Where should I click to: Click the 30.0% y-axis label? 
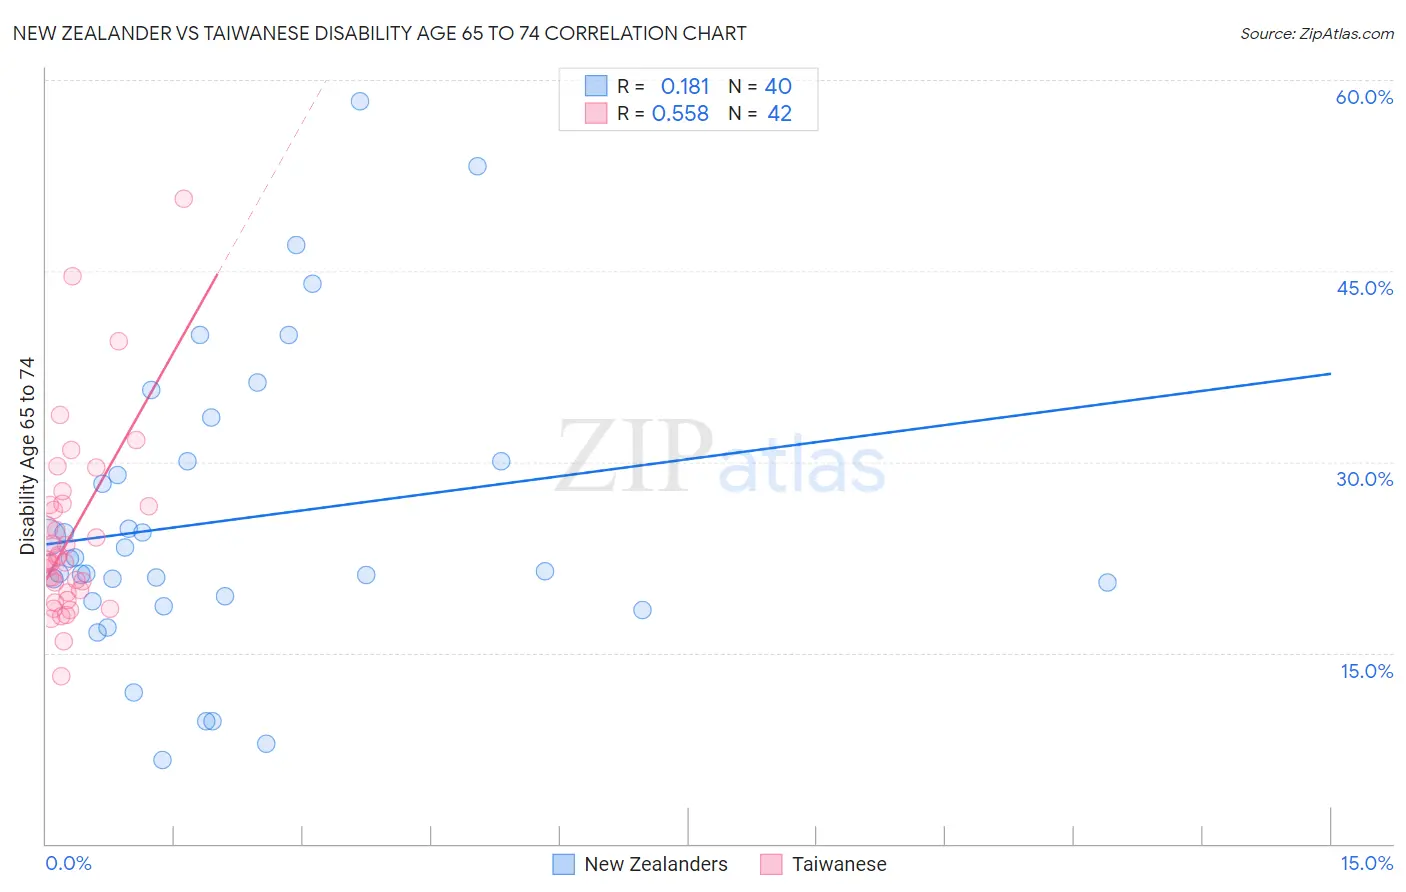(x=1364, y=479)
